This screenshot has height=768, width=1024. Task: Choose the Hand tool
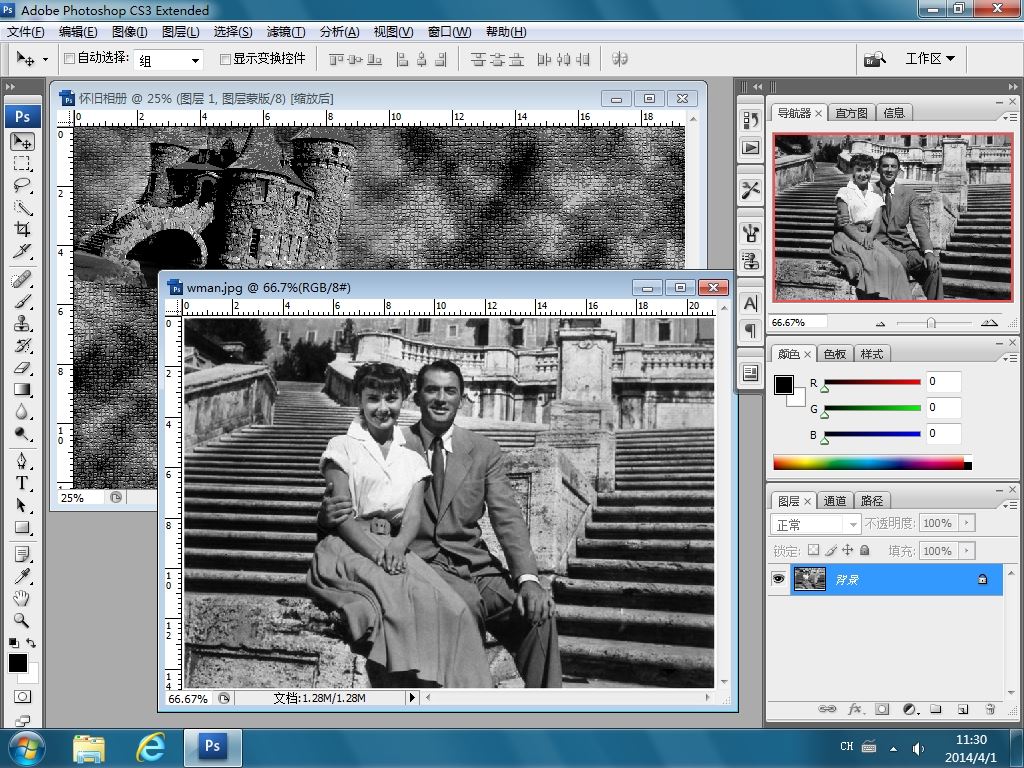click(22, 598)
